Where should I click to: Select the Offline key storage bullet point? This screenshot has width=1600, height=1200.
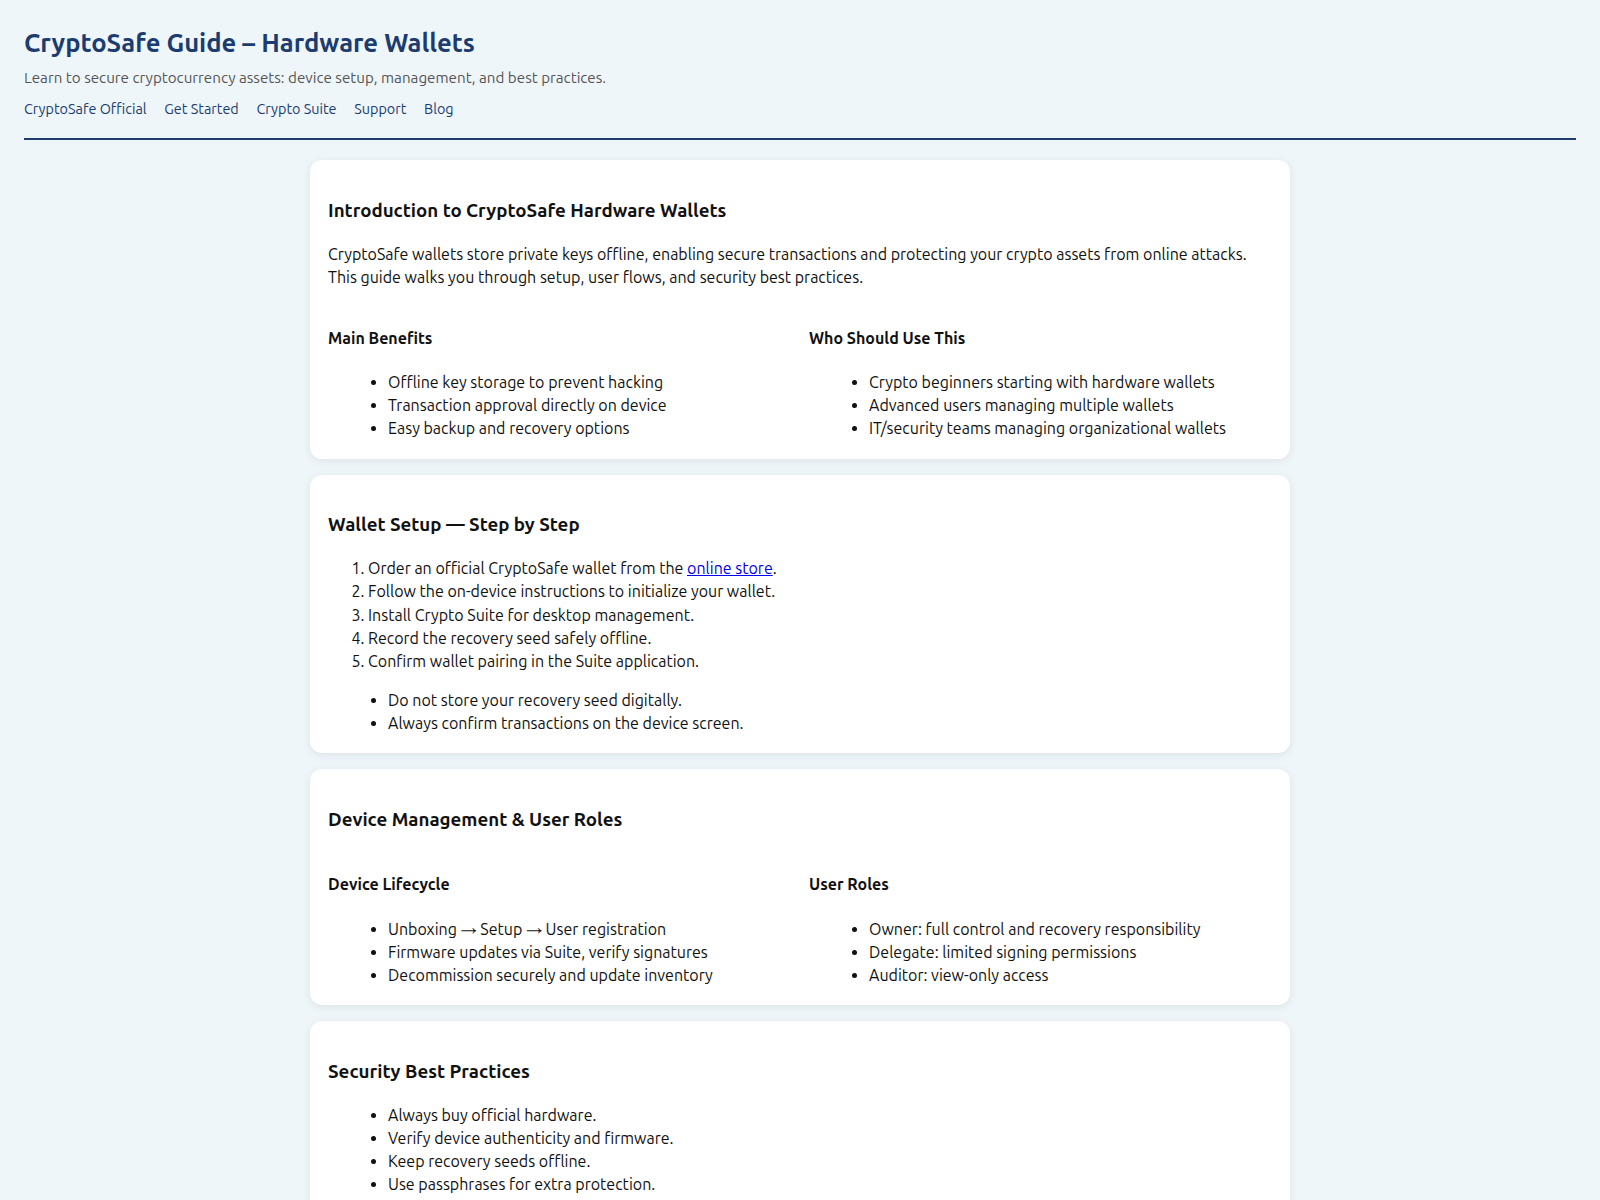[525, 381]
